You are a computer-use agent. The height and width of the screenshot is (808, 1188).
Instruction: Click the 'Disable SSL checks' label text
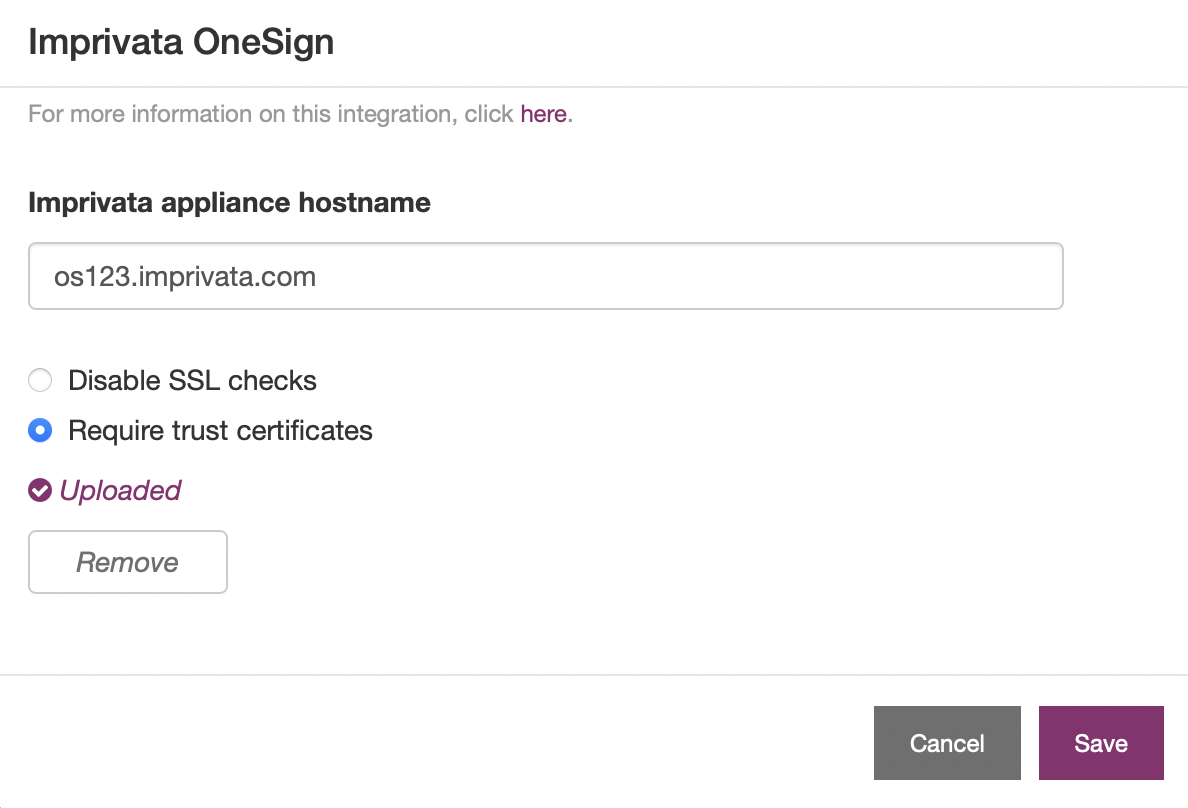point(192,380)
